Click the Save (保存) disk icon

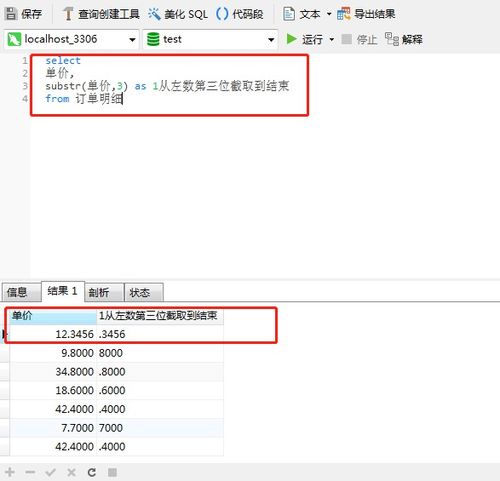[x=11, y=14]
